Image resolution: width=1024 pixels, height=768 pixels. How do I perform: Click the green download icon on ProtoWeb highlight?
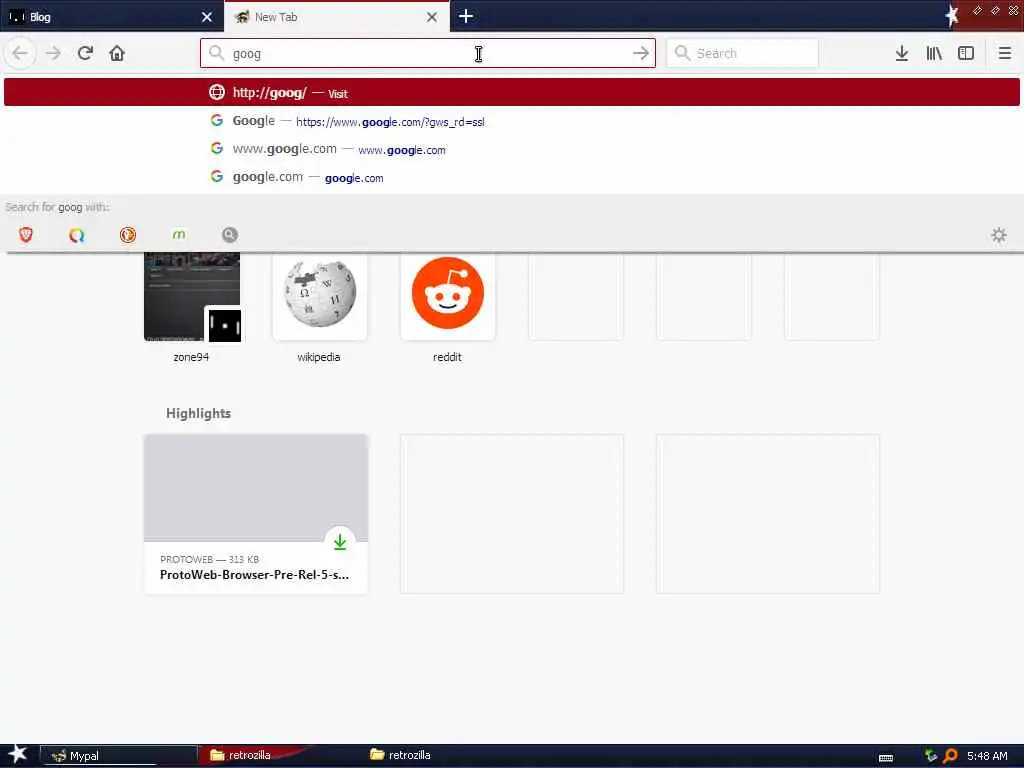pyautogui.click(x=340, y=541)
